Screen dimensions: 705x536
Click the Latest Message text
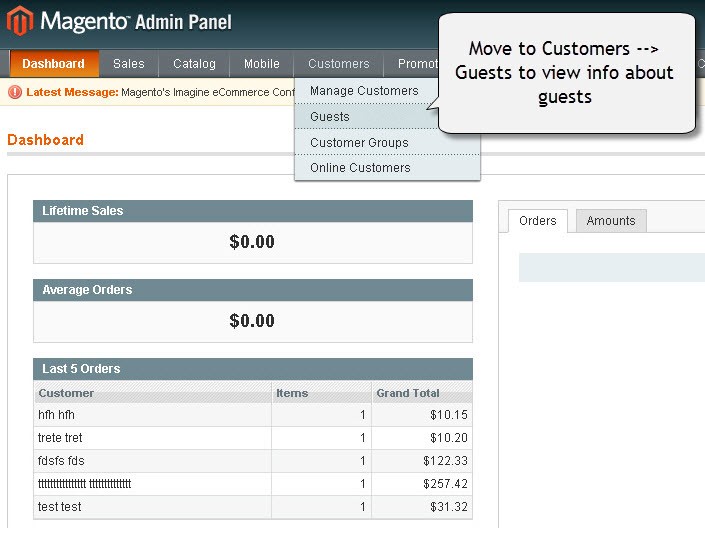coord(72,92)
